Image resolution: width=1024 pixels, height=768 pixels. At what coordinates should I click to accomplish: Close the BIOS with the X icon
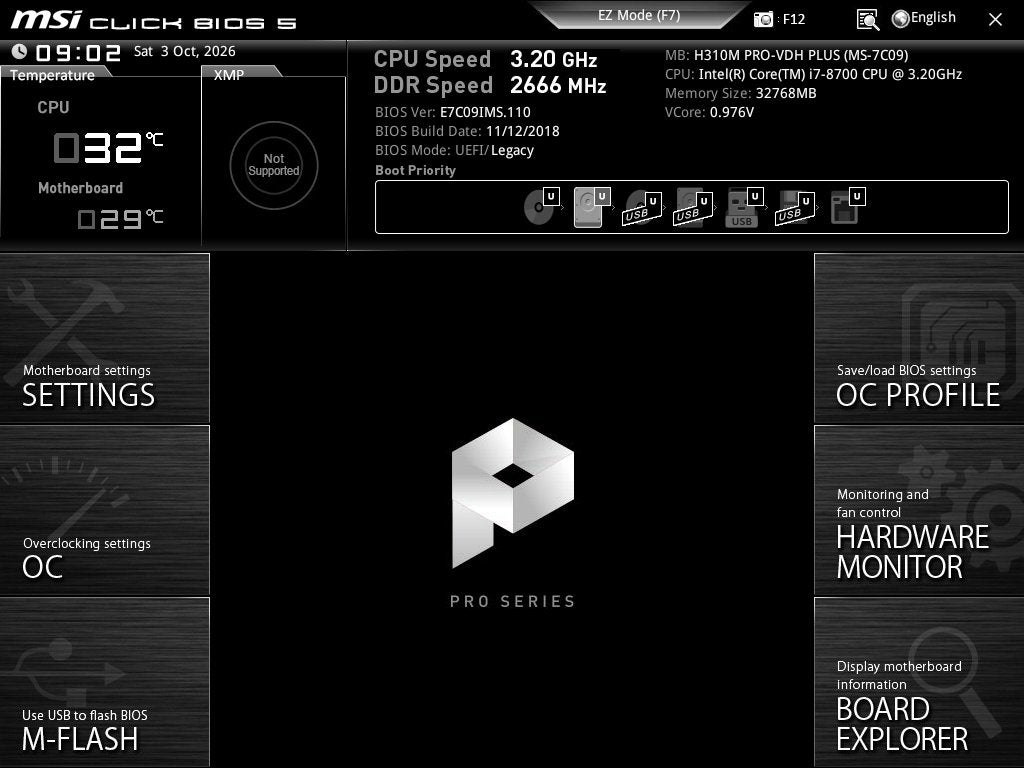click(x=995, y=20)
